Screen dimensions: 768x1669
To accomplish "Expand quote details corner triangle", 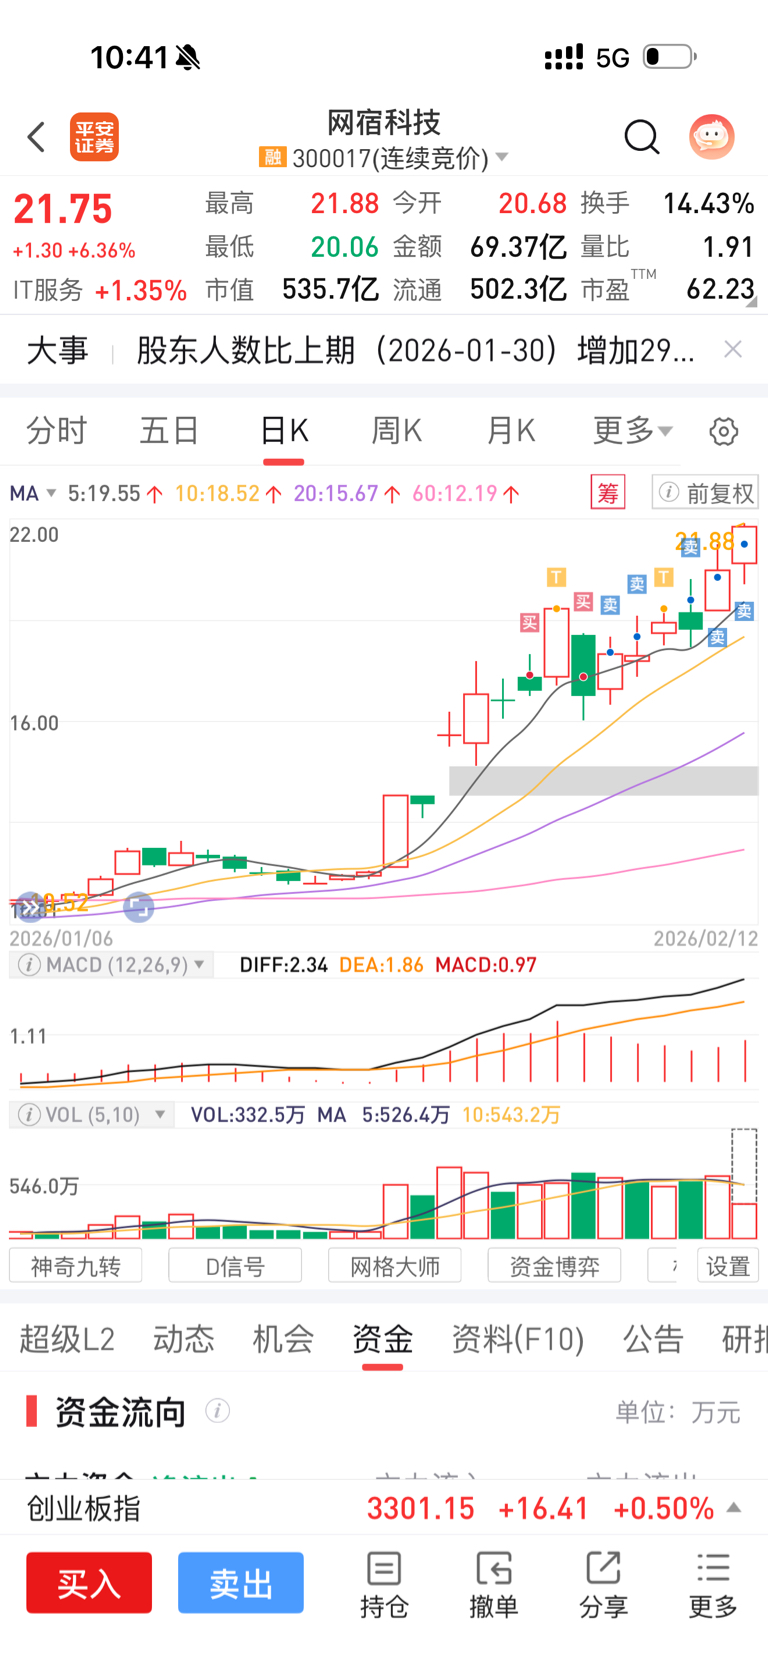I will tap(751, 301).
